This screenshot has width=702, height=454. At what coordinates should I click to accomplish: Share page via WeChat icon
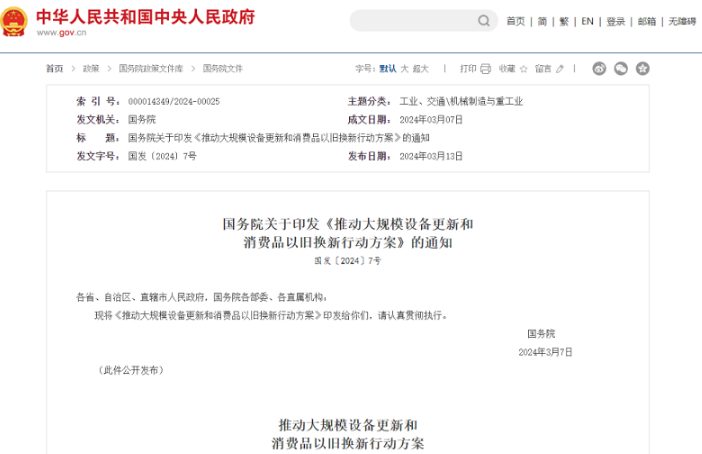621,69
